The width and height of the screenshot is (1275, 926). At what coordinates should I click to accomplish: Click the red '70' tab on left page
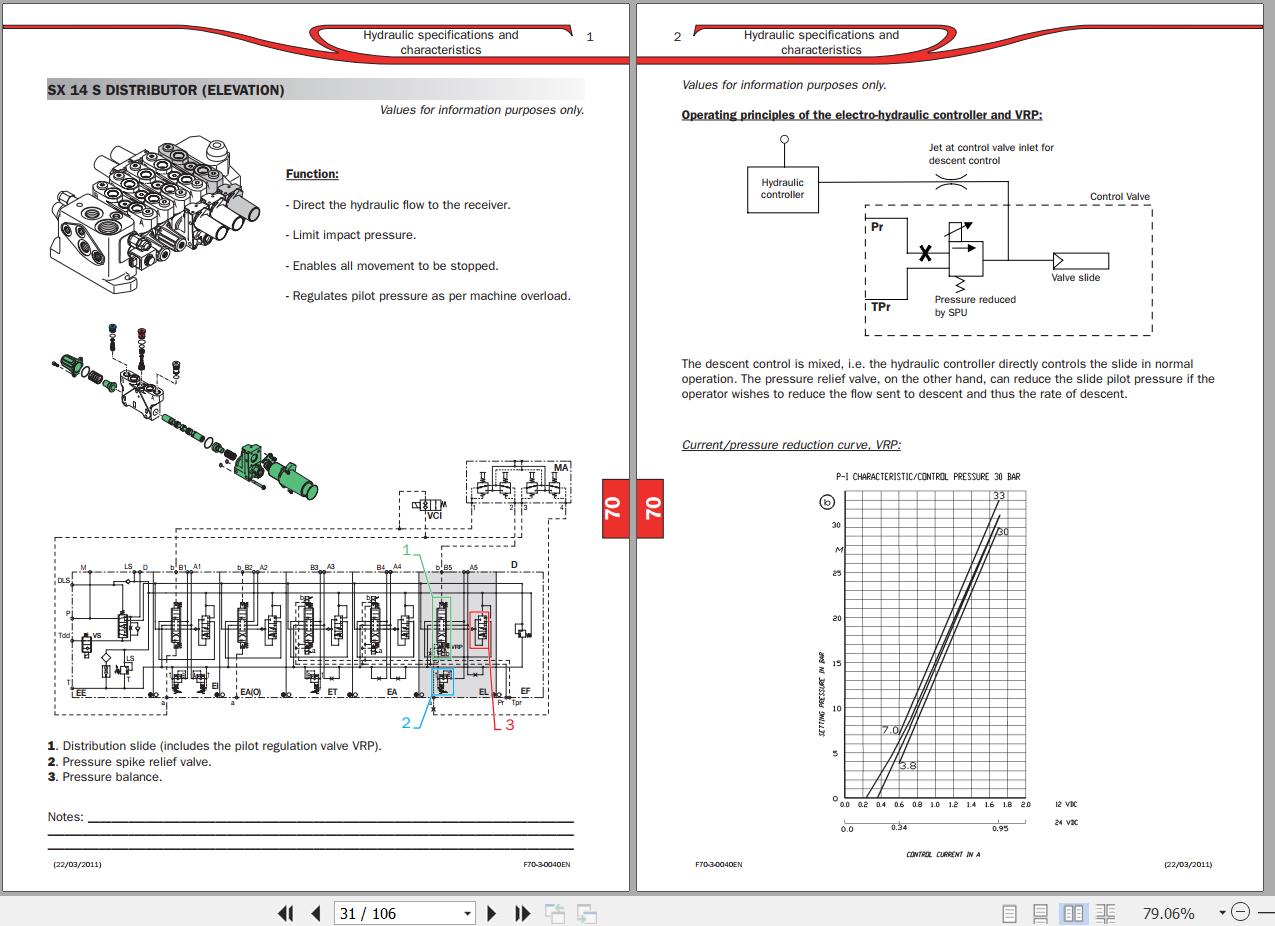(x=614, y=508)
